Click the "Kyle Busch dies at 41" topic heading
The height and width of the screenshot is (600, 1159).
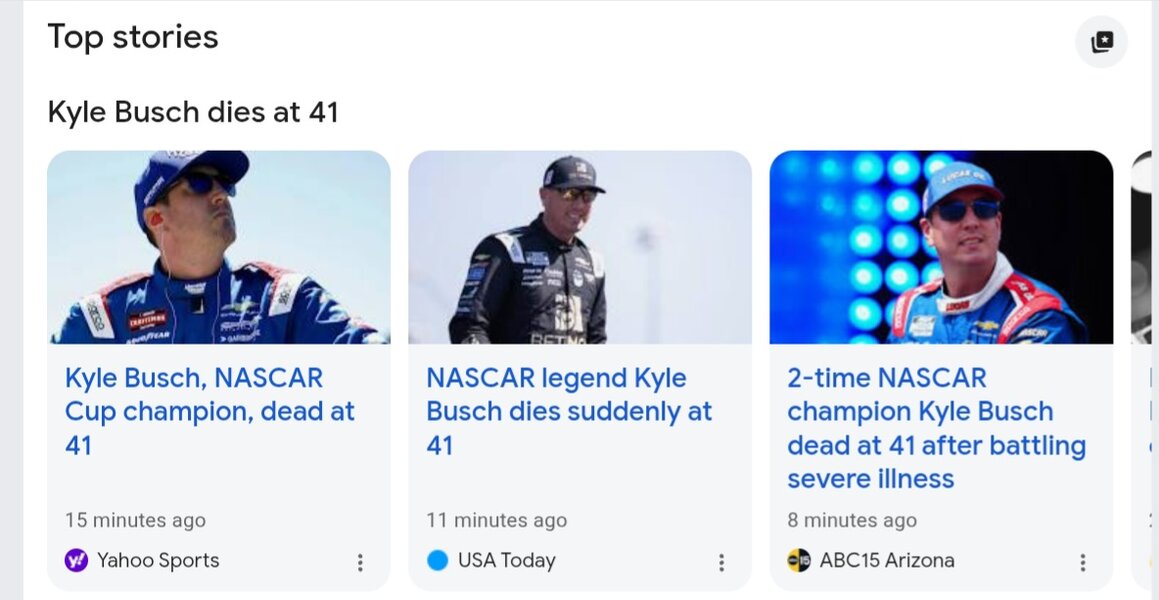193,112
